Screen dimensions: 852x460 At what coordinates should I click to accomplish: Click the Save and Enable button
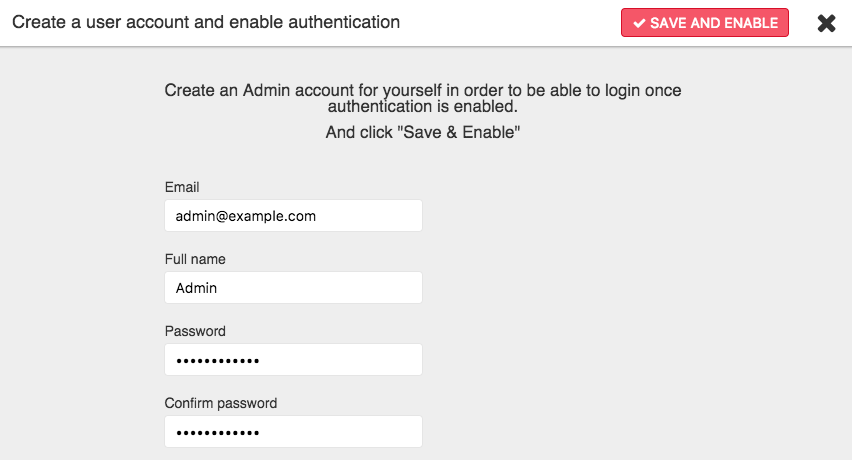pos(705,23)
